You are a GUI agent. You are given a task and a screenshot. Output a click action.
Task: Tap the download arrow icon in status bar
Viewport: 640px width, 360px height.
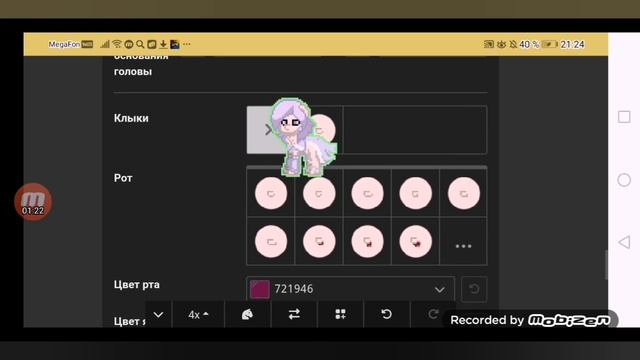pos(163,44)
